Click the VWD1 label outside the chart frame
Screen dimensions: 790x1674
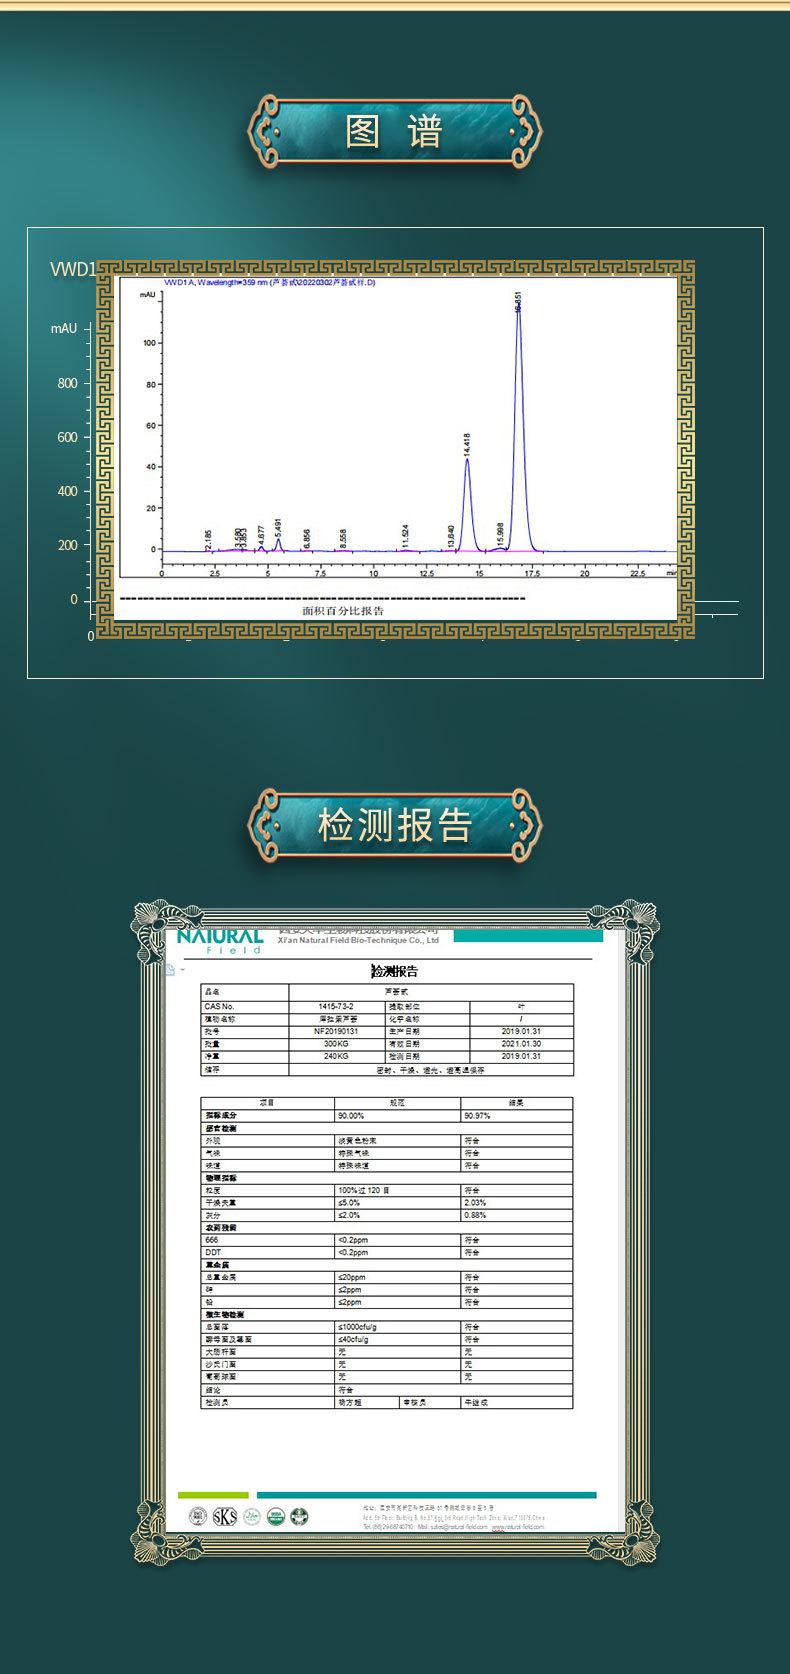click(x=72, y=269)
